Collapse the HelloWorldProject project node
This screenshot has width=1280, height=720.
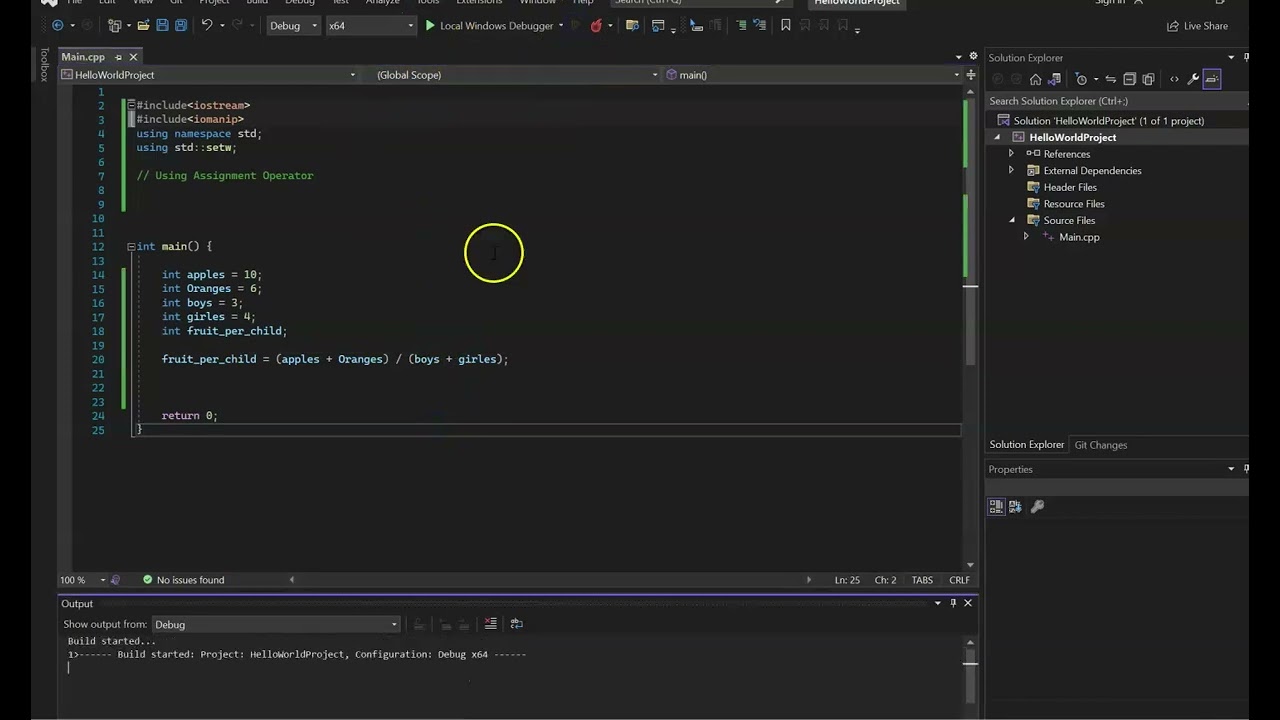(x=997, y=137)
